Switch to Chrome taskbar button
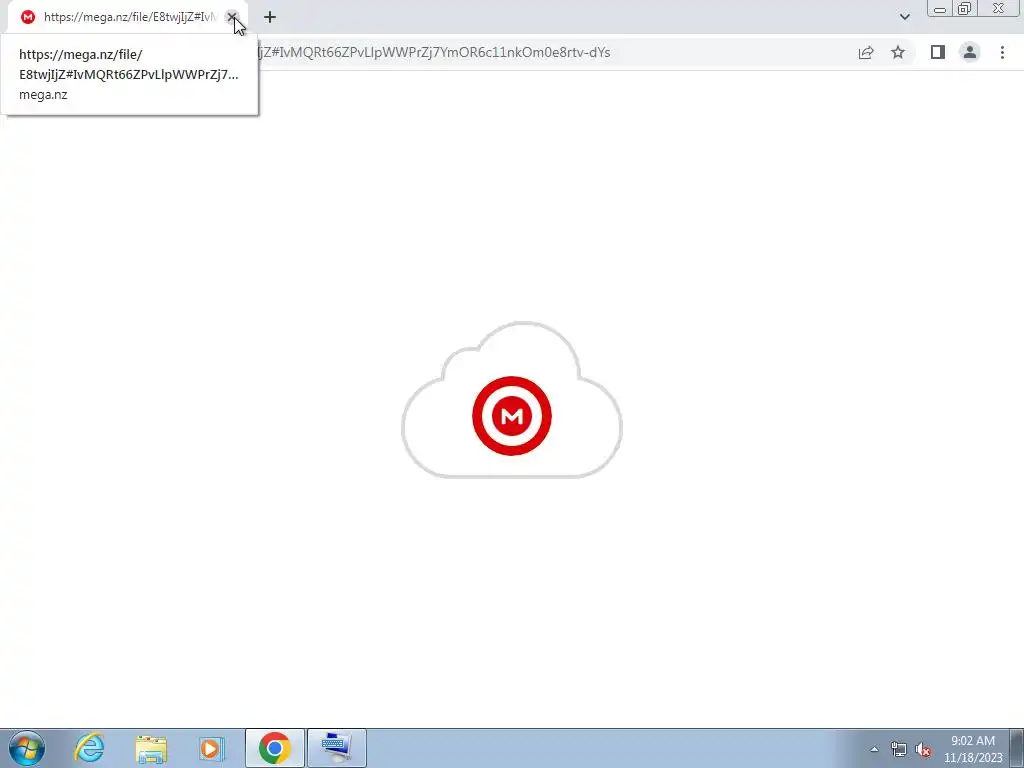 pyautogui.click(x=274, y=748)
